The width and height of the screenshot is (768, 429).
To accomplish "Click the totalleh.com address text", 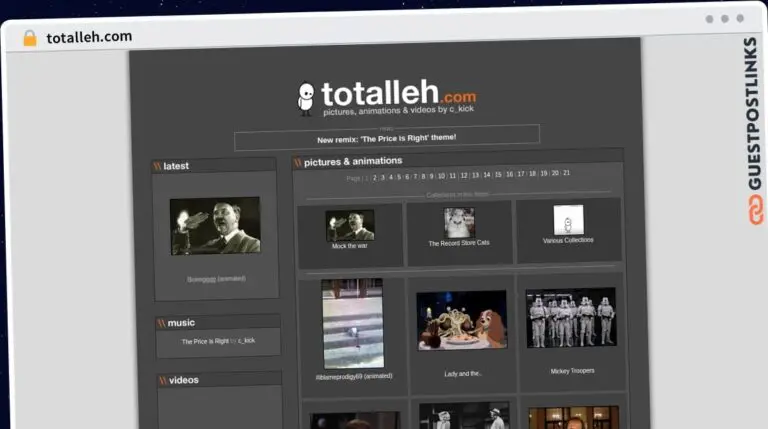I will [x=89, y=37].
